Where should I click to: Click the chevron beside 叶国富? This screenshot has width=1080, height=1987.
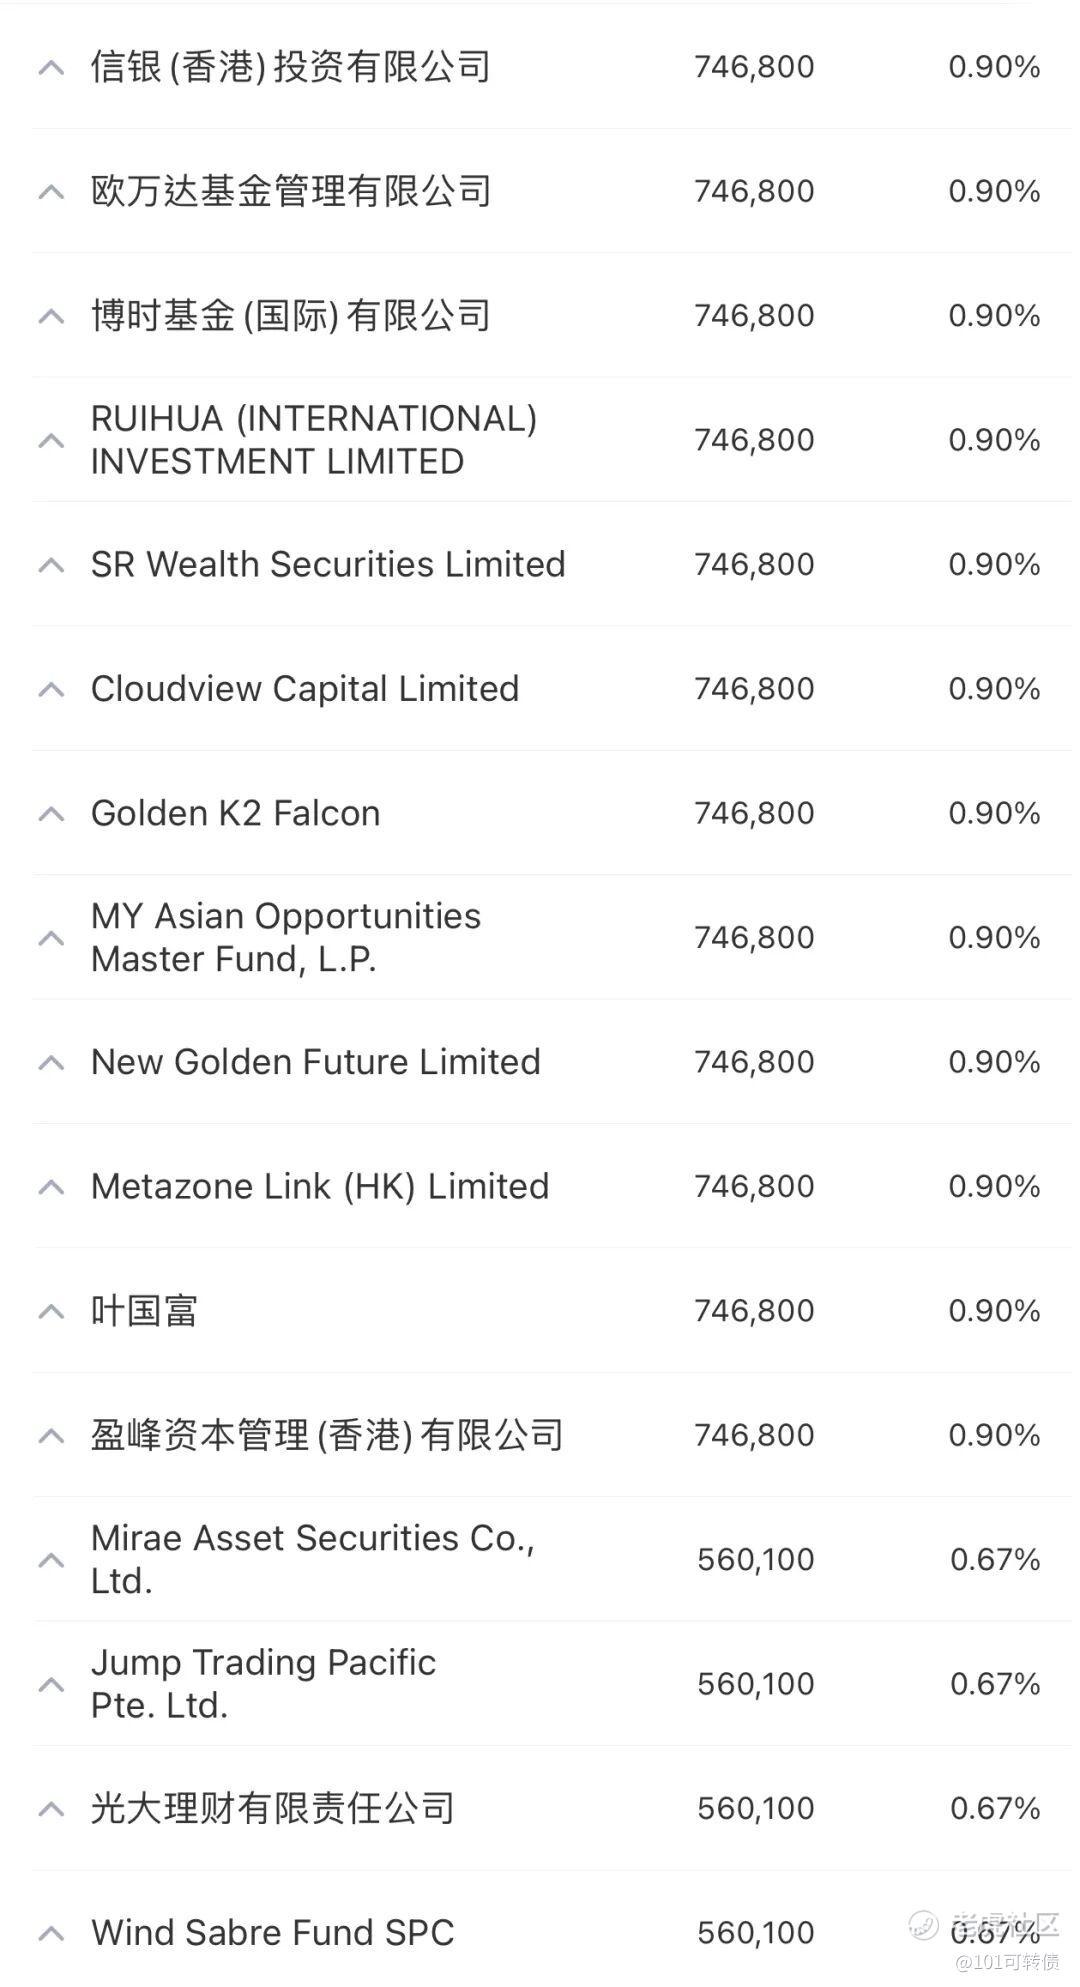51,1312
